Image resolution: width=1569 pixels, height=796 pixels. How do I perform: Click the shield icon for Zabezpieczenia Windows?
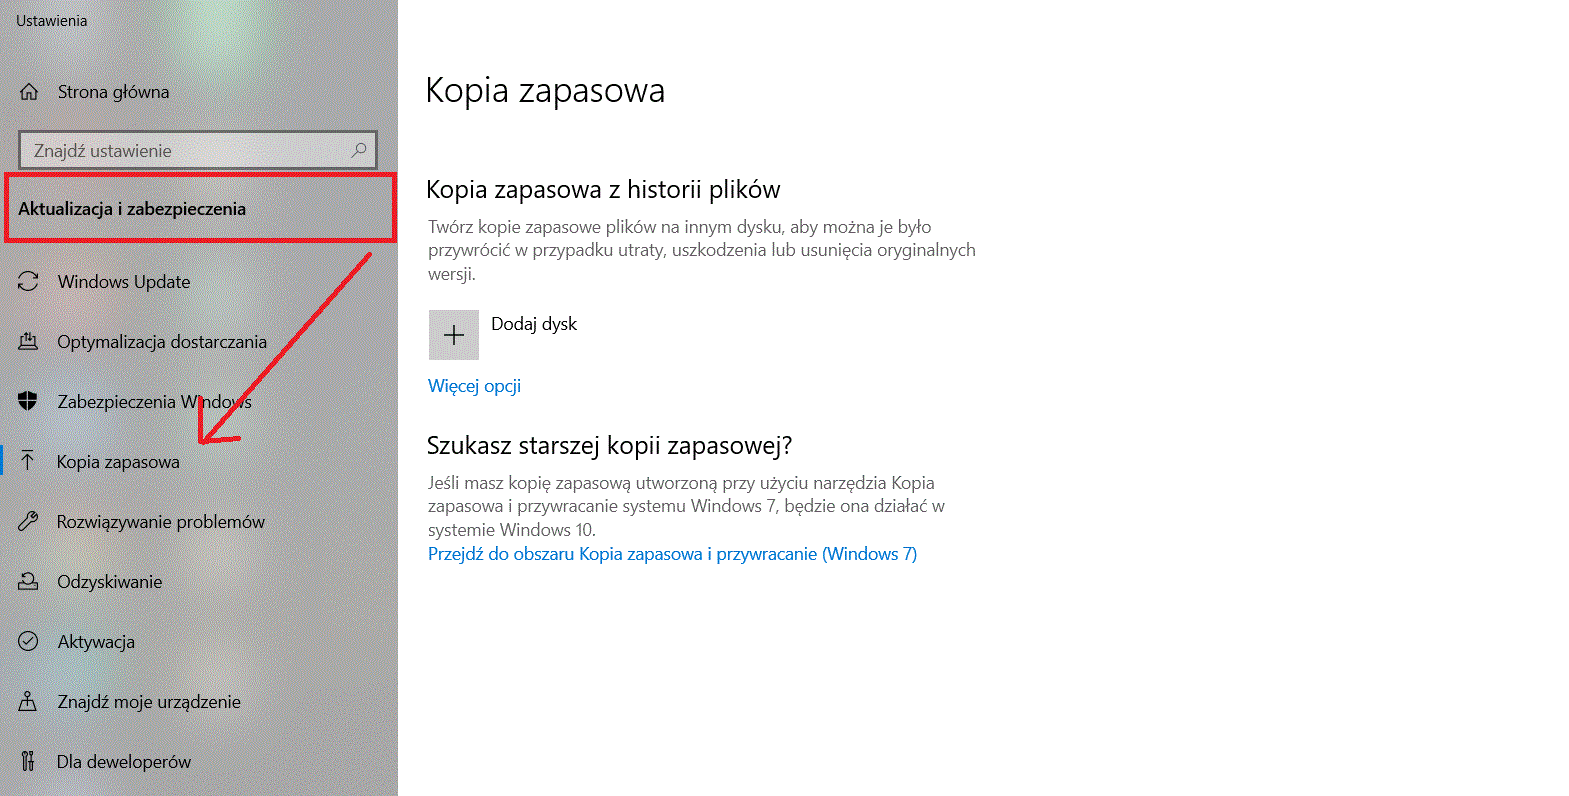point(28,402)
